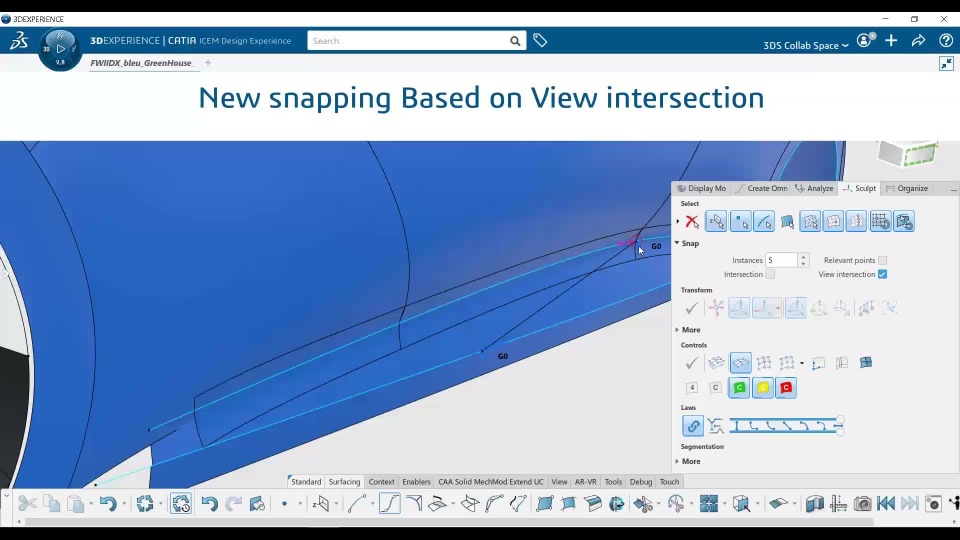This screenshot has height=540, width=960.
Task: Select the curve selection filter icon
Action: coord(764,222)
